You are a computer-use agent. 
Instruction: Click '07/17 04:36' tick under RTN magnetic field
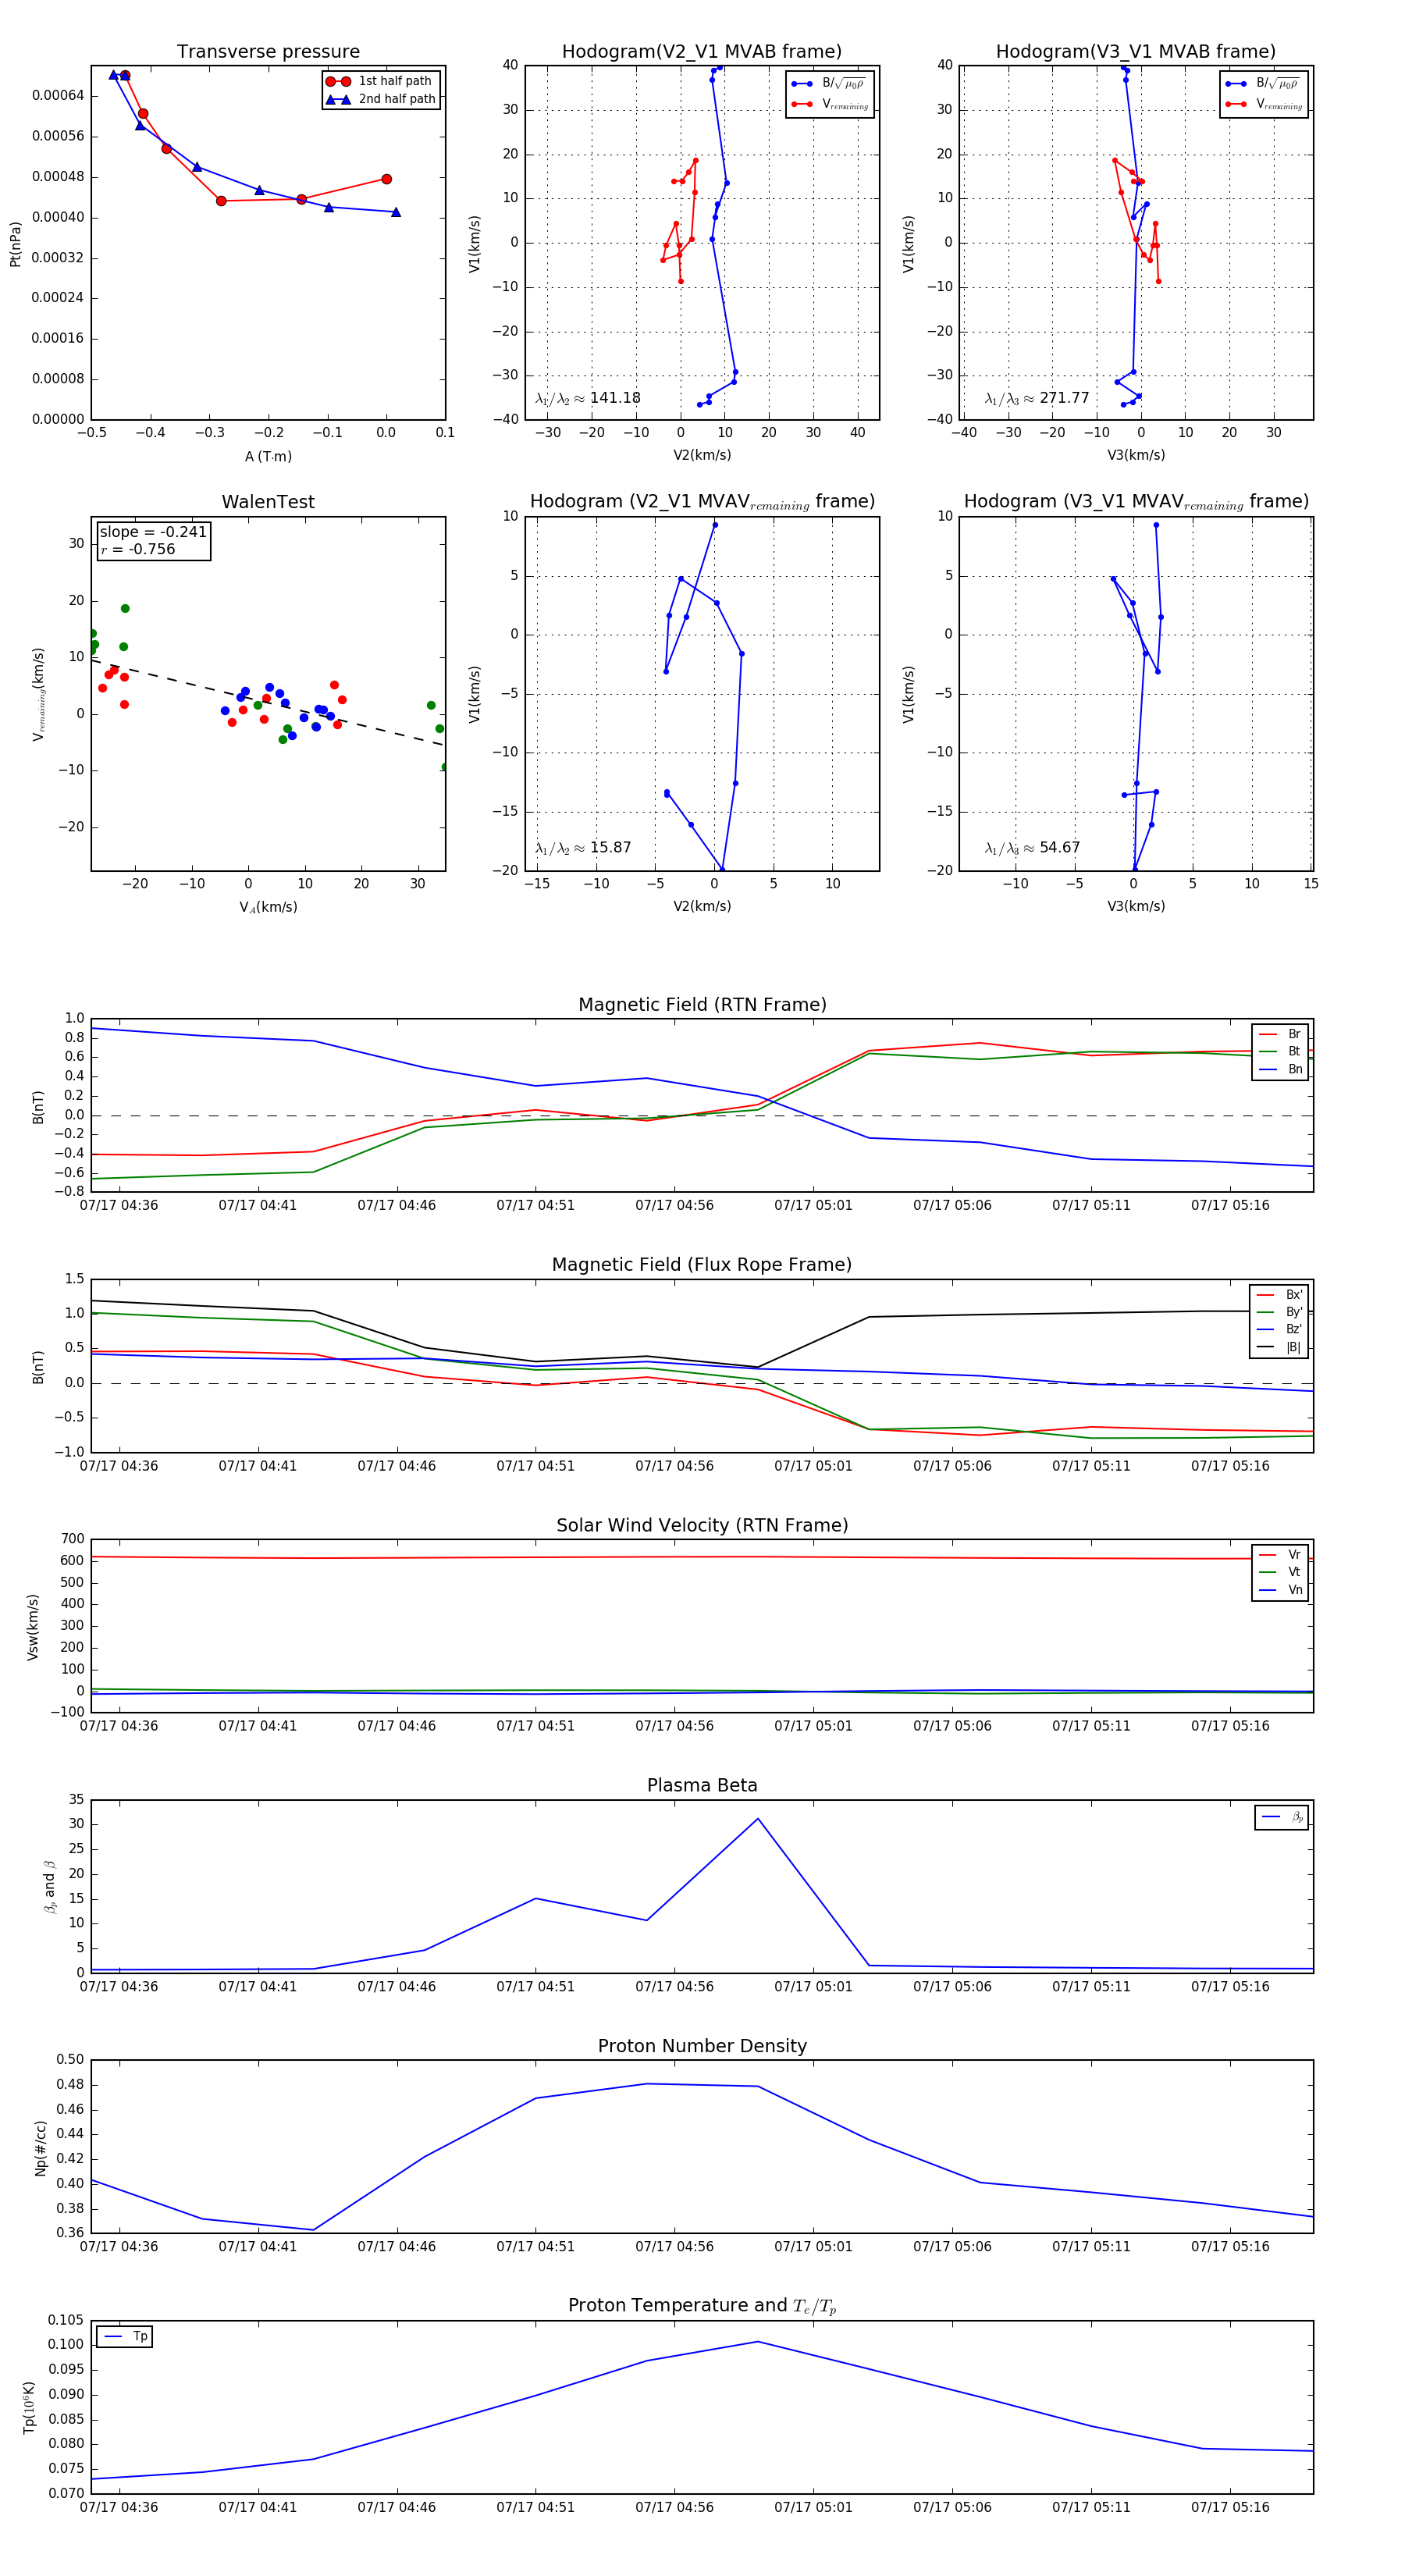119,1206
